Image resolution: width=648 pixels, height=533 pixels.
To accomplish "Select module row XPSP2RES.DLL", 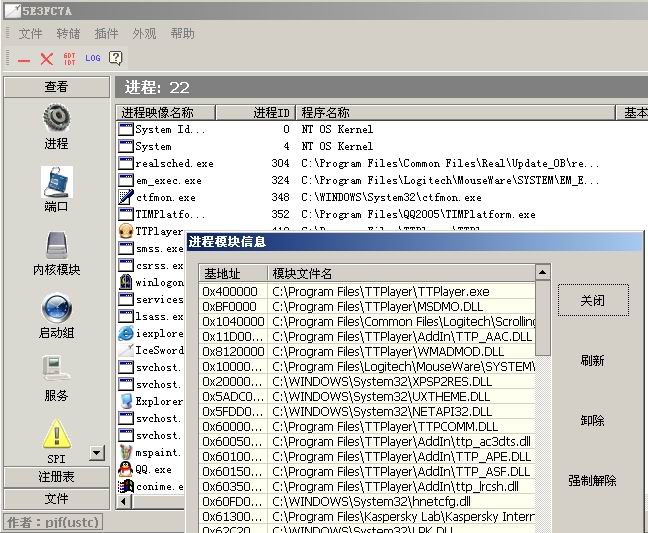I will [x=367, y=381].
